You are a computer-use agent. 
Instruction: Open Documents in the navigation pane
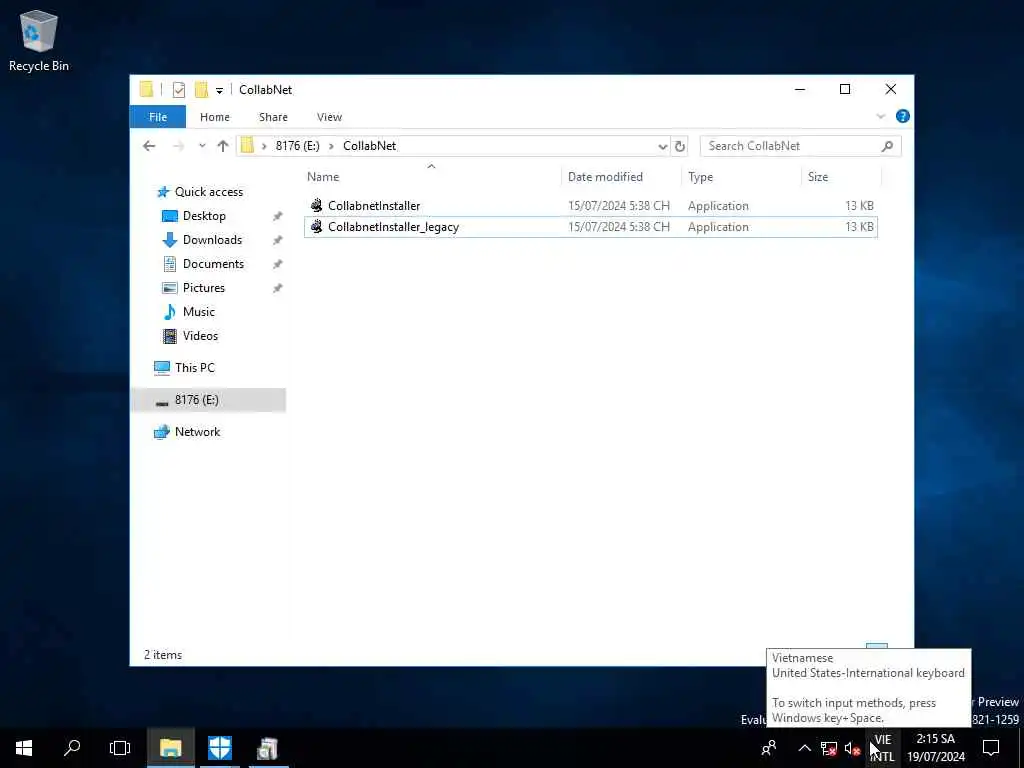[x=213, y=264]
